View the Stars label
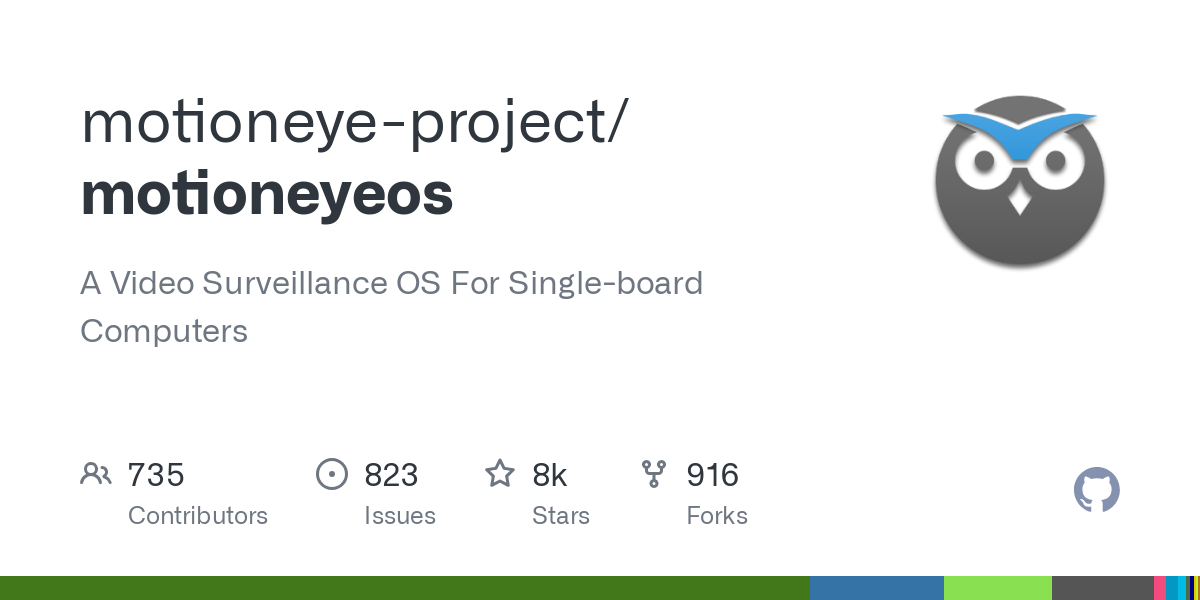Screen dimensions: 1200x600 (x=561, y=516)
